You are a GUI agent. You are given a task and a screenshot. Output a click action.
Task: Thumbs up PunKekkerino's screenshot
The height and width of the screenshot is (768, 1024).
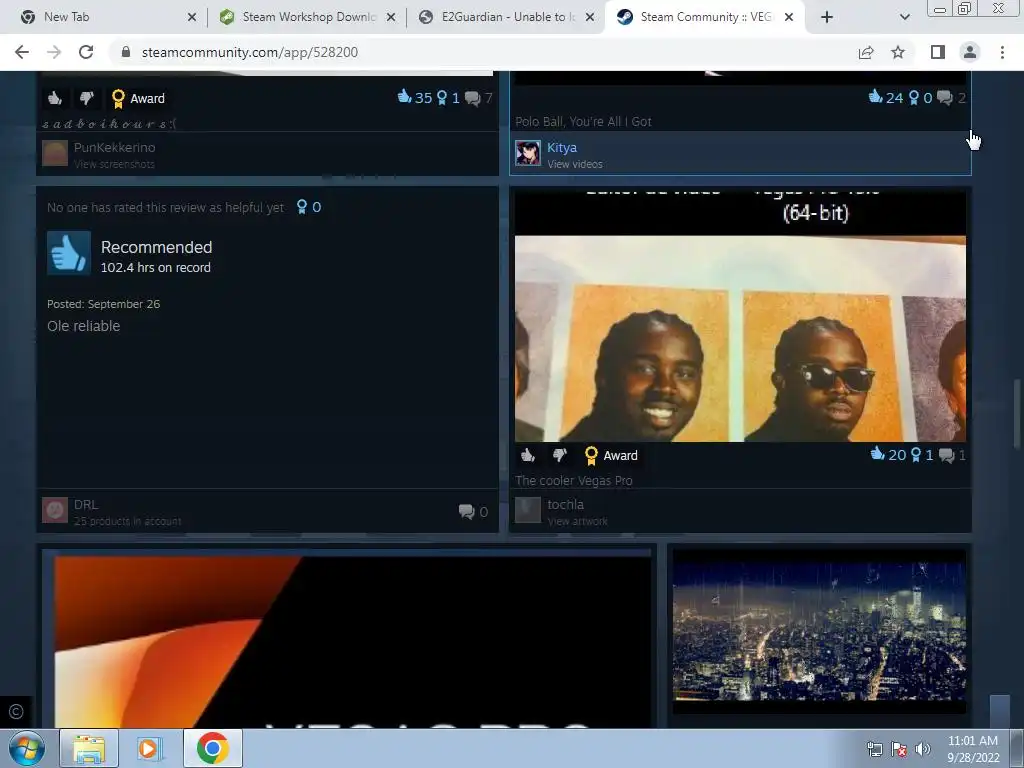pos(55,98)
